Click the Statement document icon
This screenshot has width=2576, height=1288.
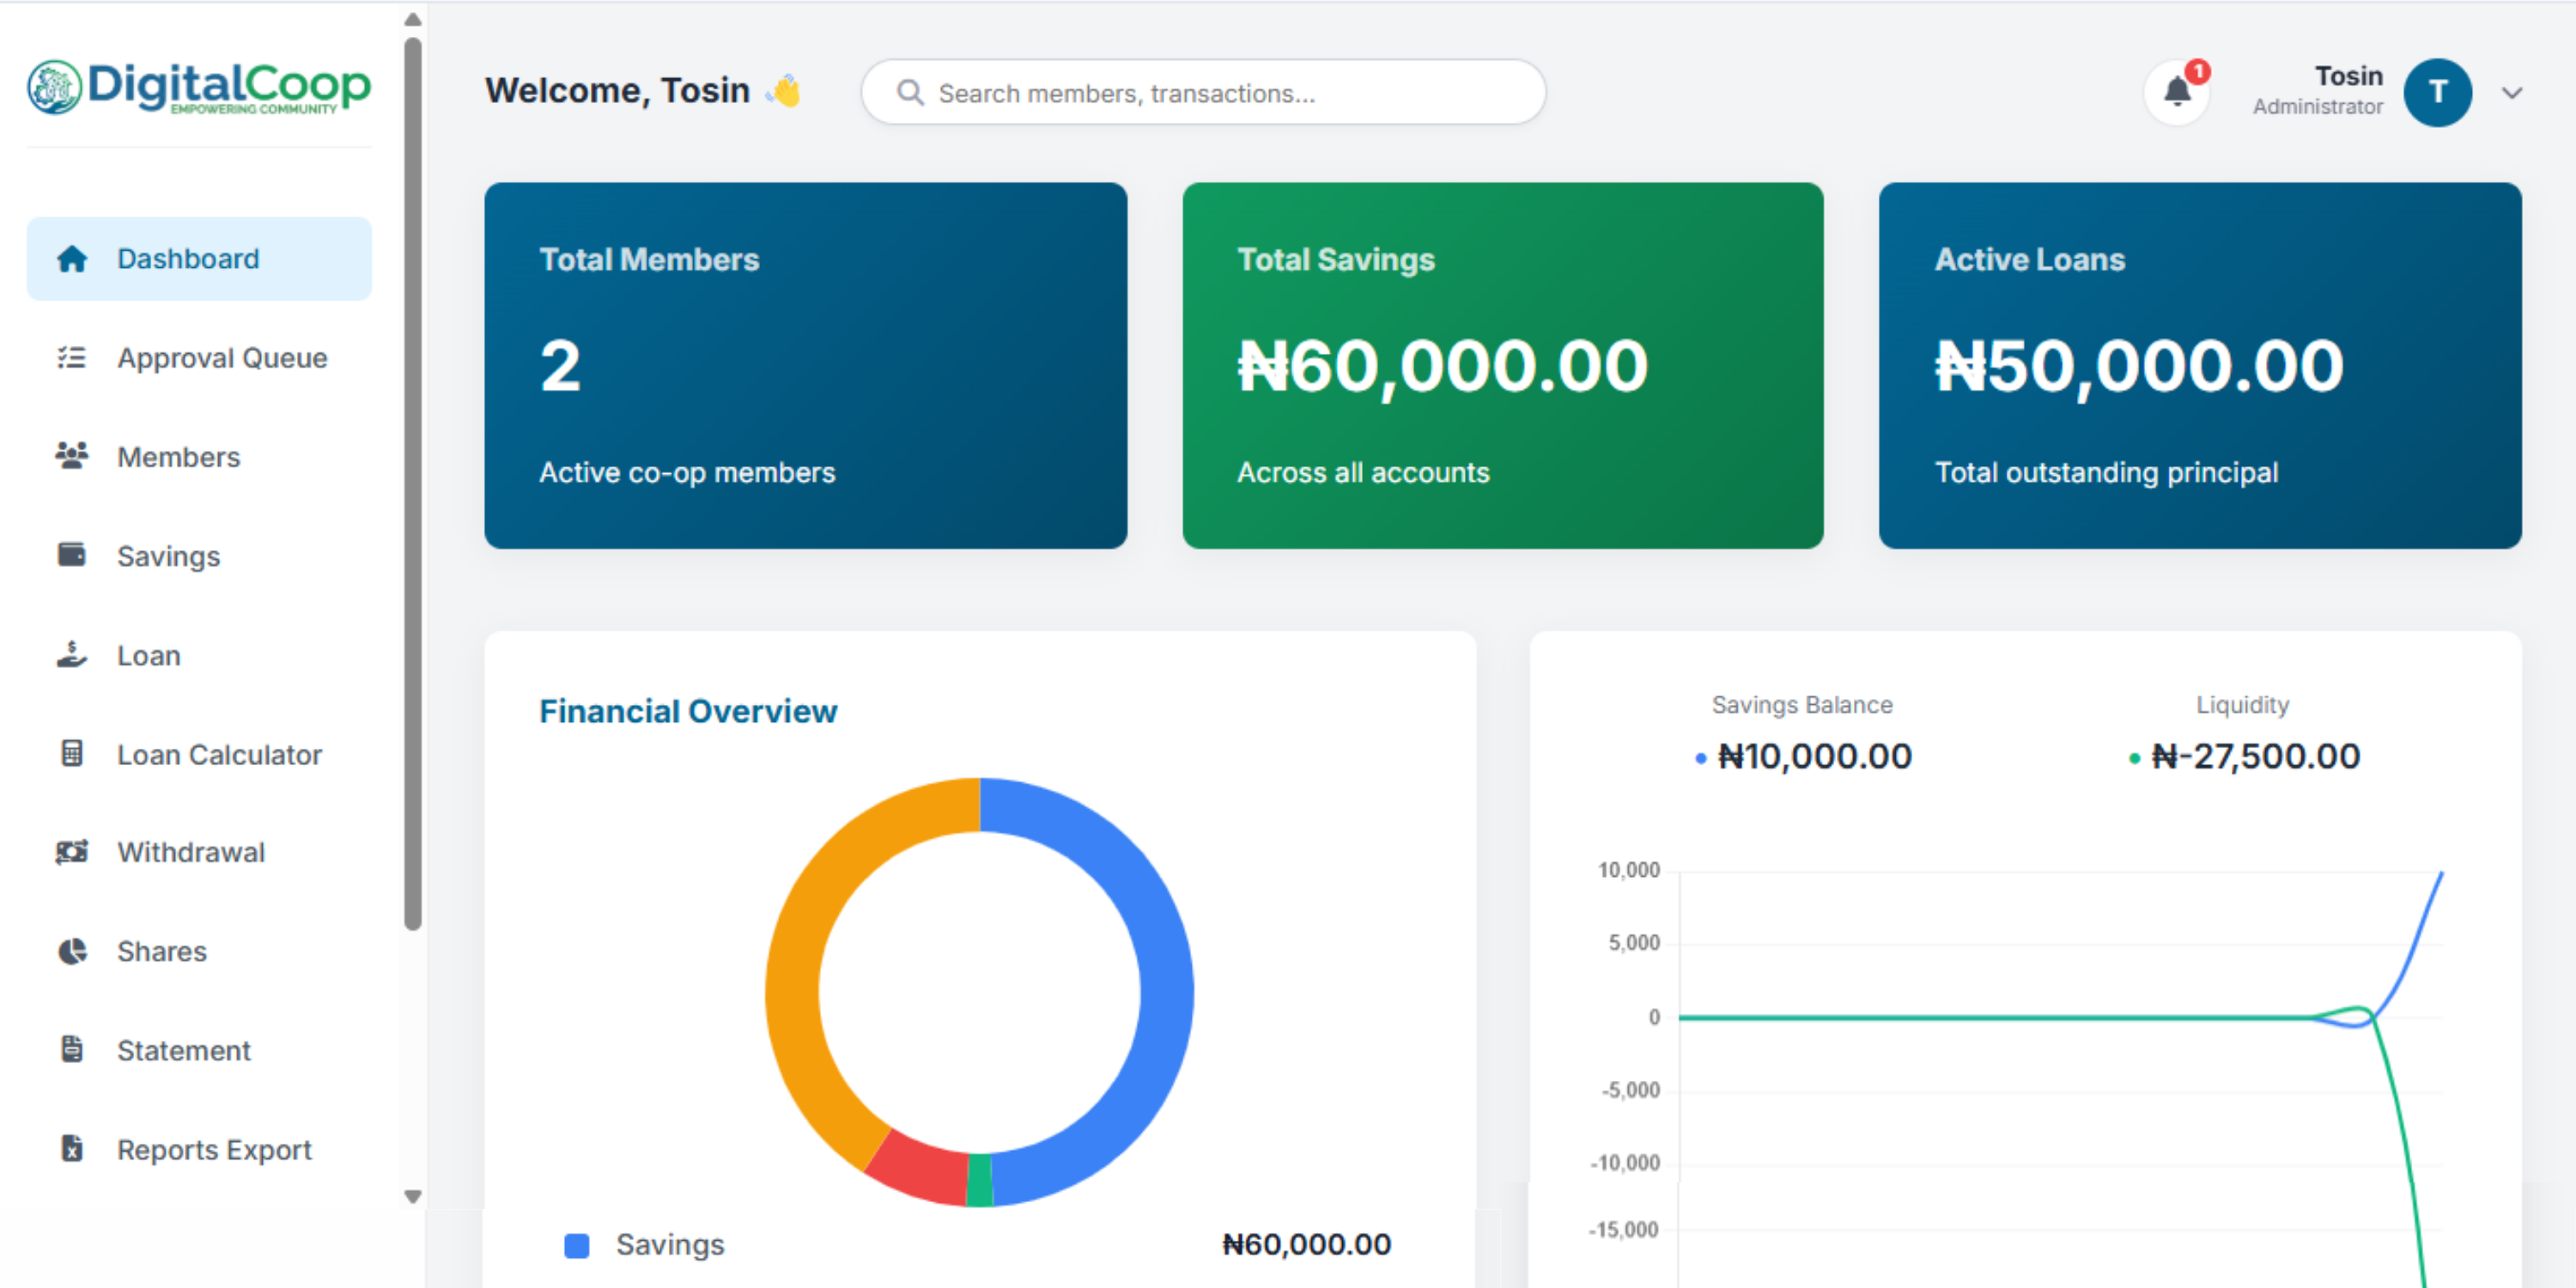tap(72, 1050)
